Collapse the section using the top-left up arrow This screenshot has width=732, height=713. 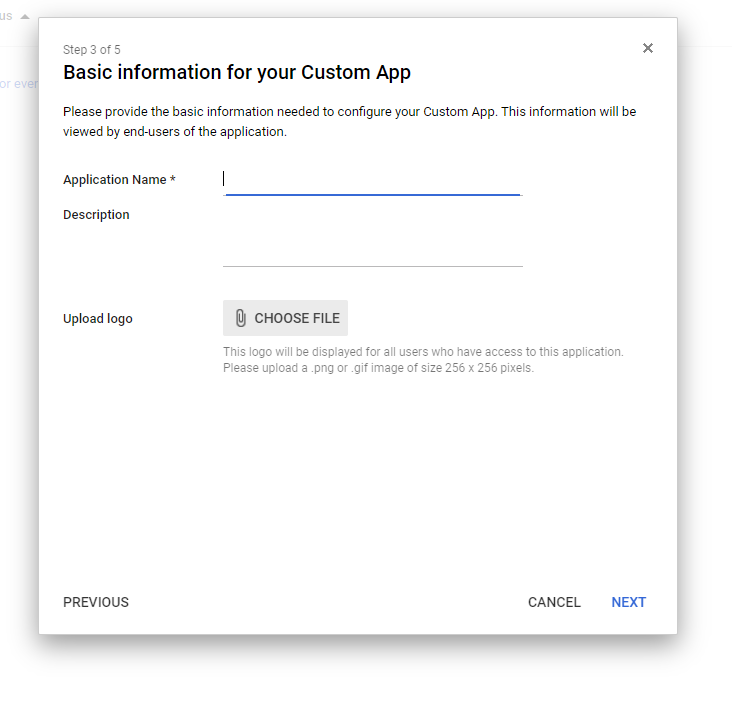[25, 16]
